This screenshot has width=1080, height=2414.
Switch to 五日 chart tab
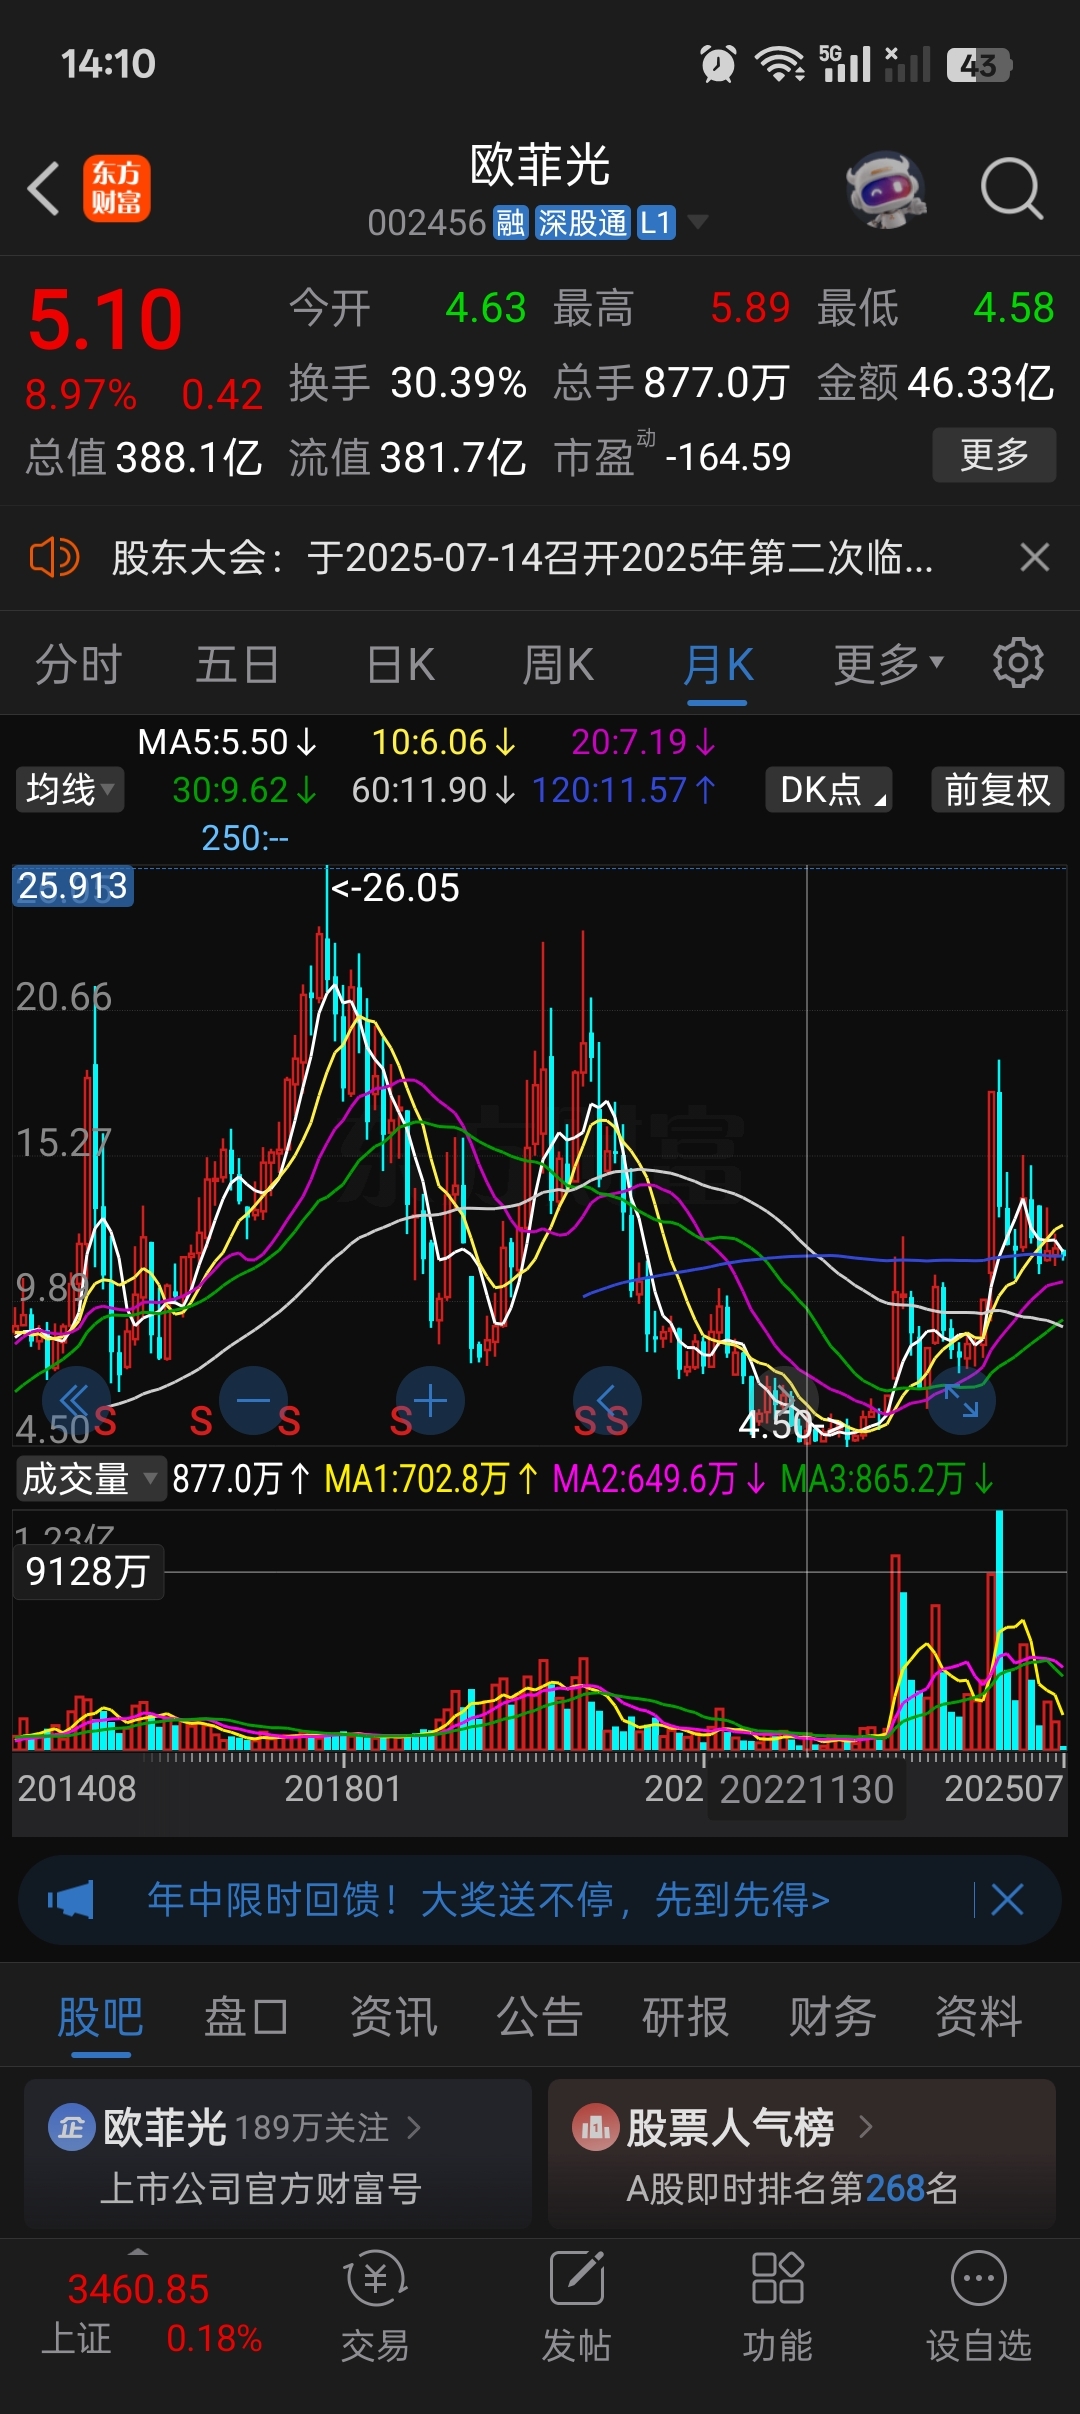point(237,664)
